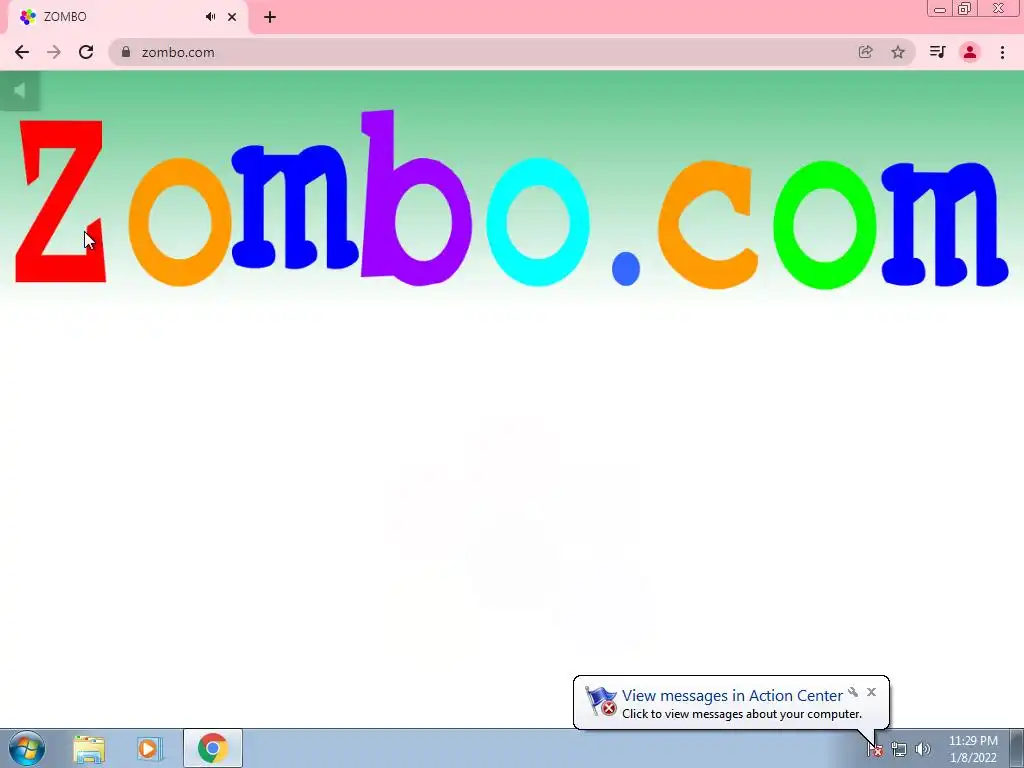1024x768 pixels.
Task: Open notification options wrench icon
Action: point(853,692)
